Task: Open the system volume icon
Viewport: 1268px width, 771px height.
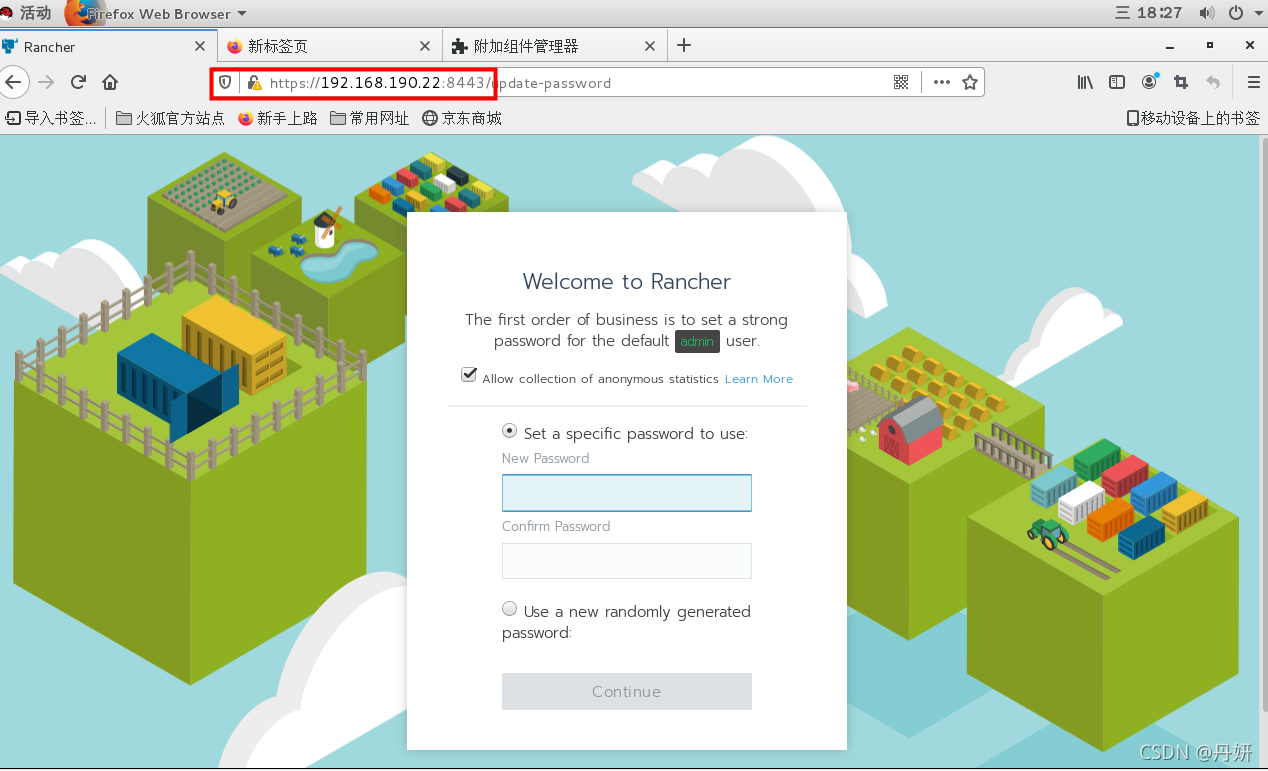Action: click(x=1207, y=13)
